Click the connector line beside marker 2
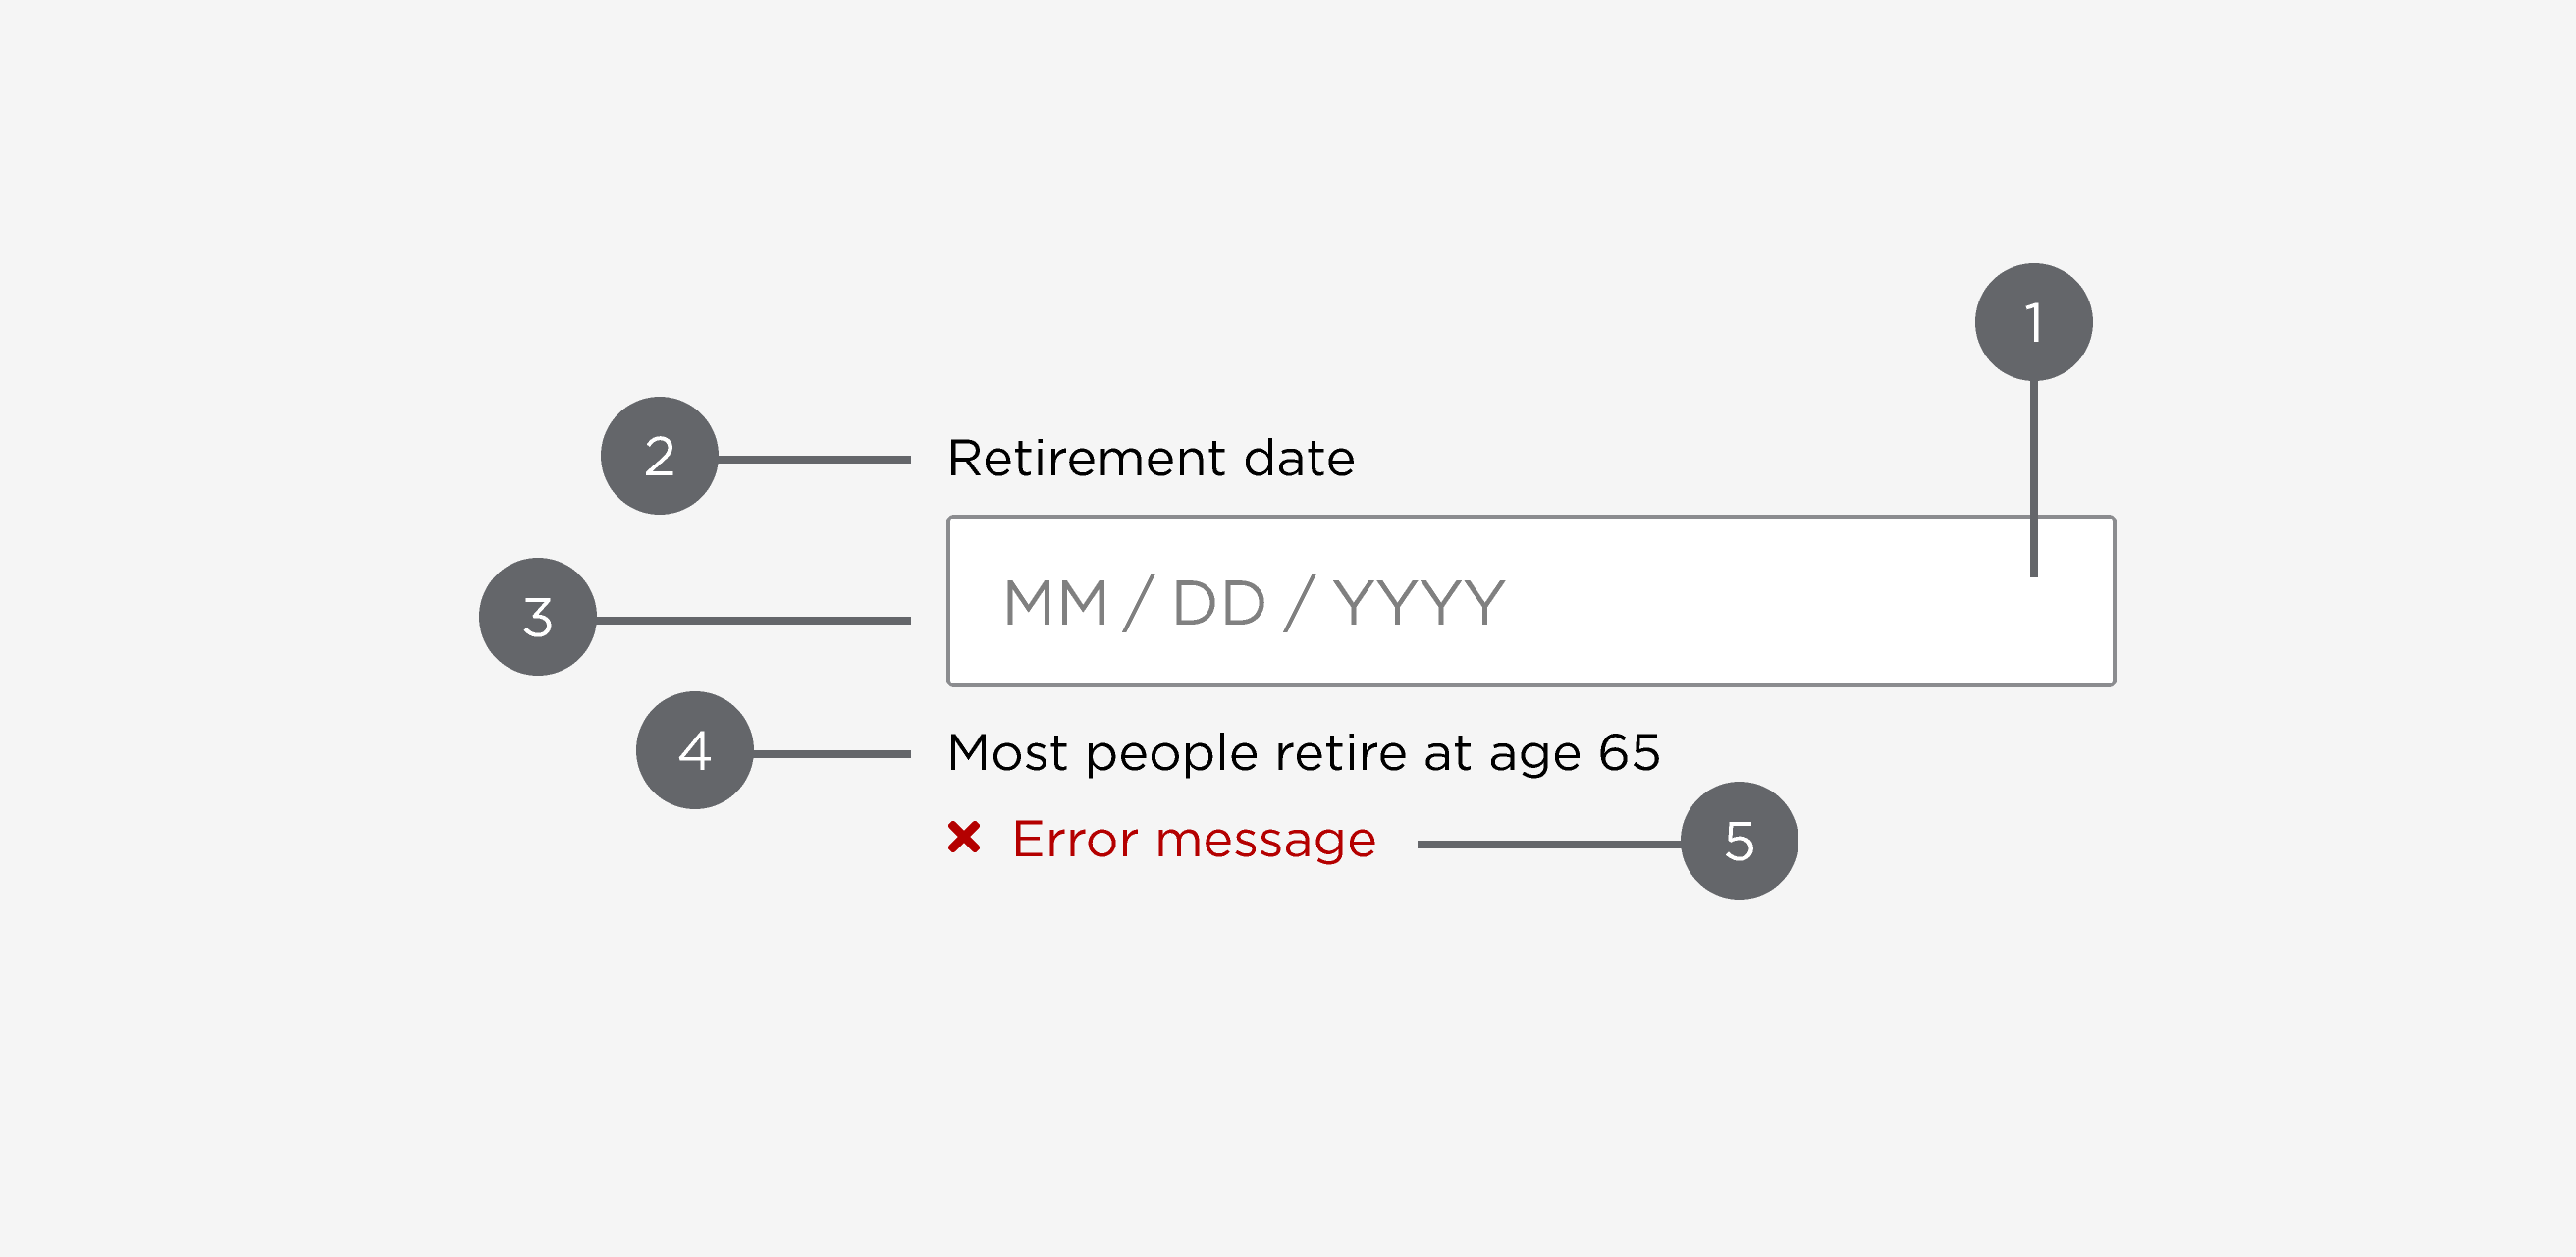Screen dimensions: 2576x1257 tap(814, 460)
